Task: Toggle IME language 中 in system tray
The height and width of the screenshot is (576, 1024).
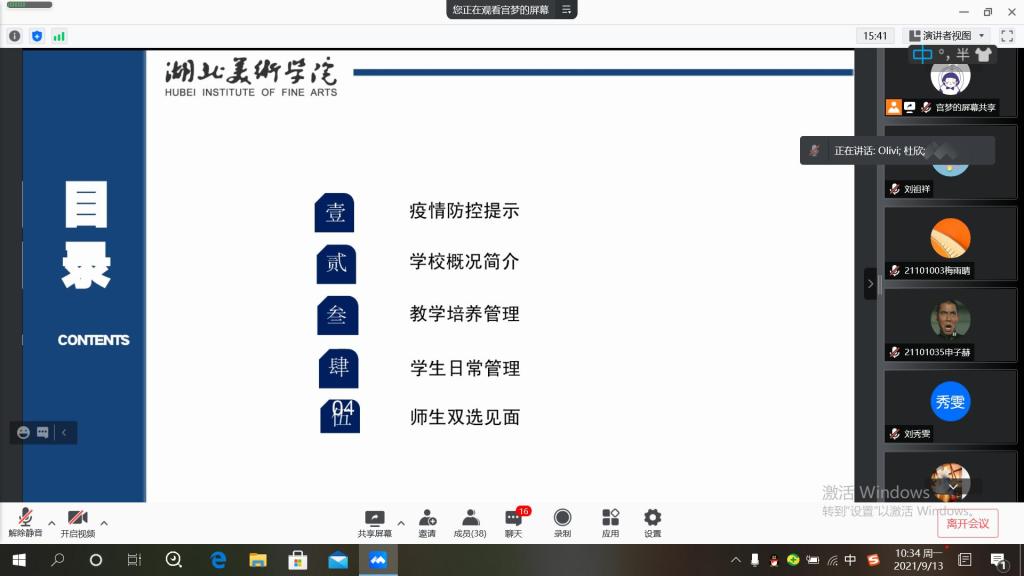Action: [x=850, y=560]
